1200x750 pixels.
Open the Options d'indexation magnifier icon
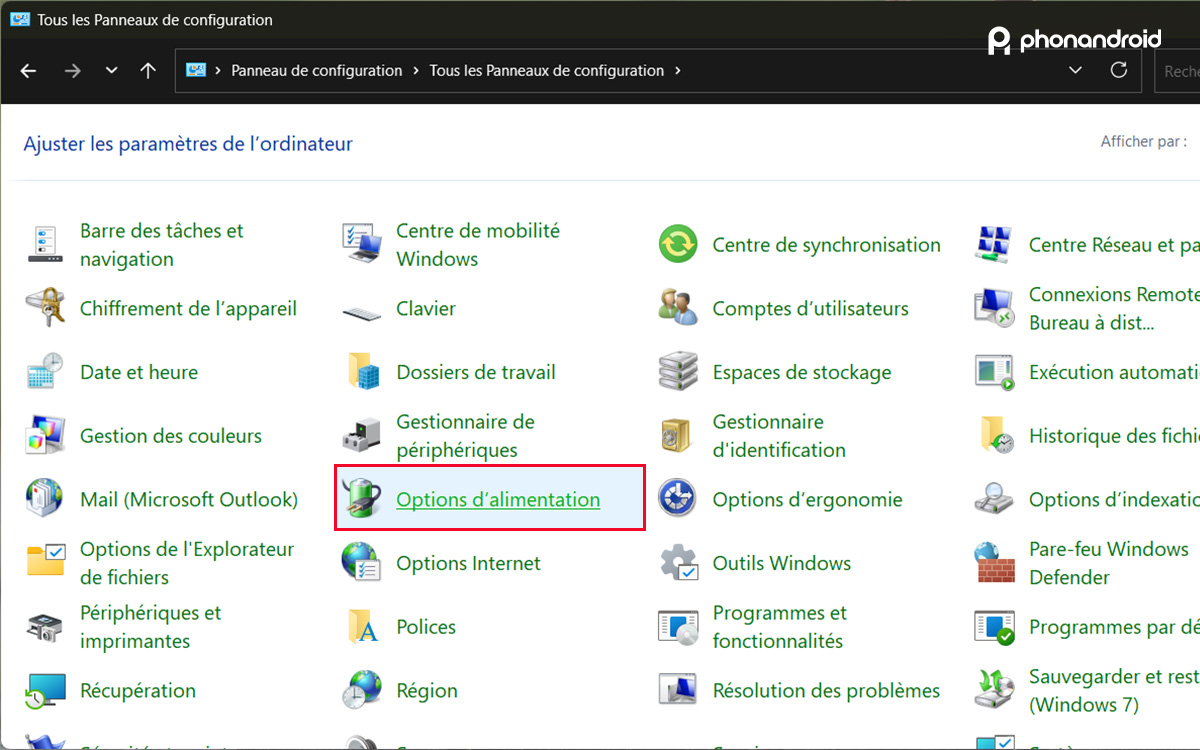click(x=994, y=499)
